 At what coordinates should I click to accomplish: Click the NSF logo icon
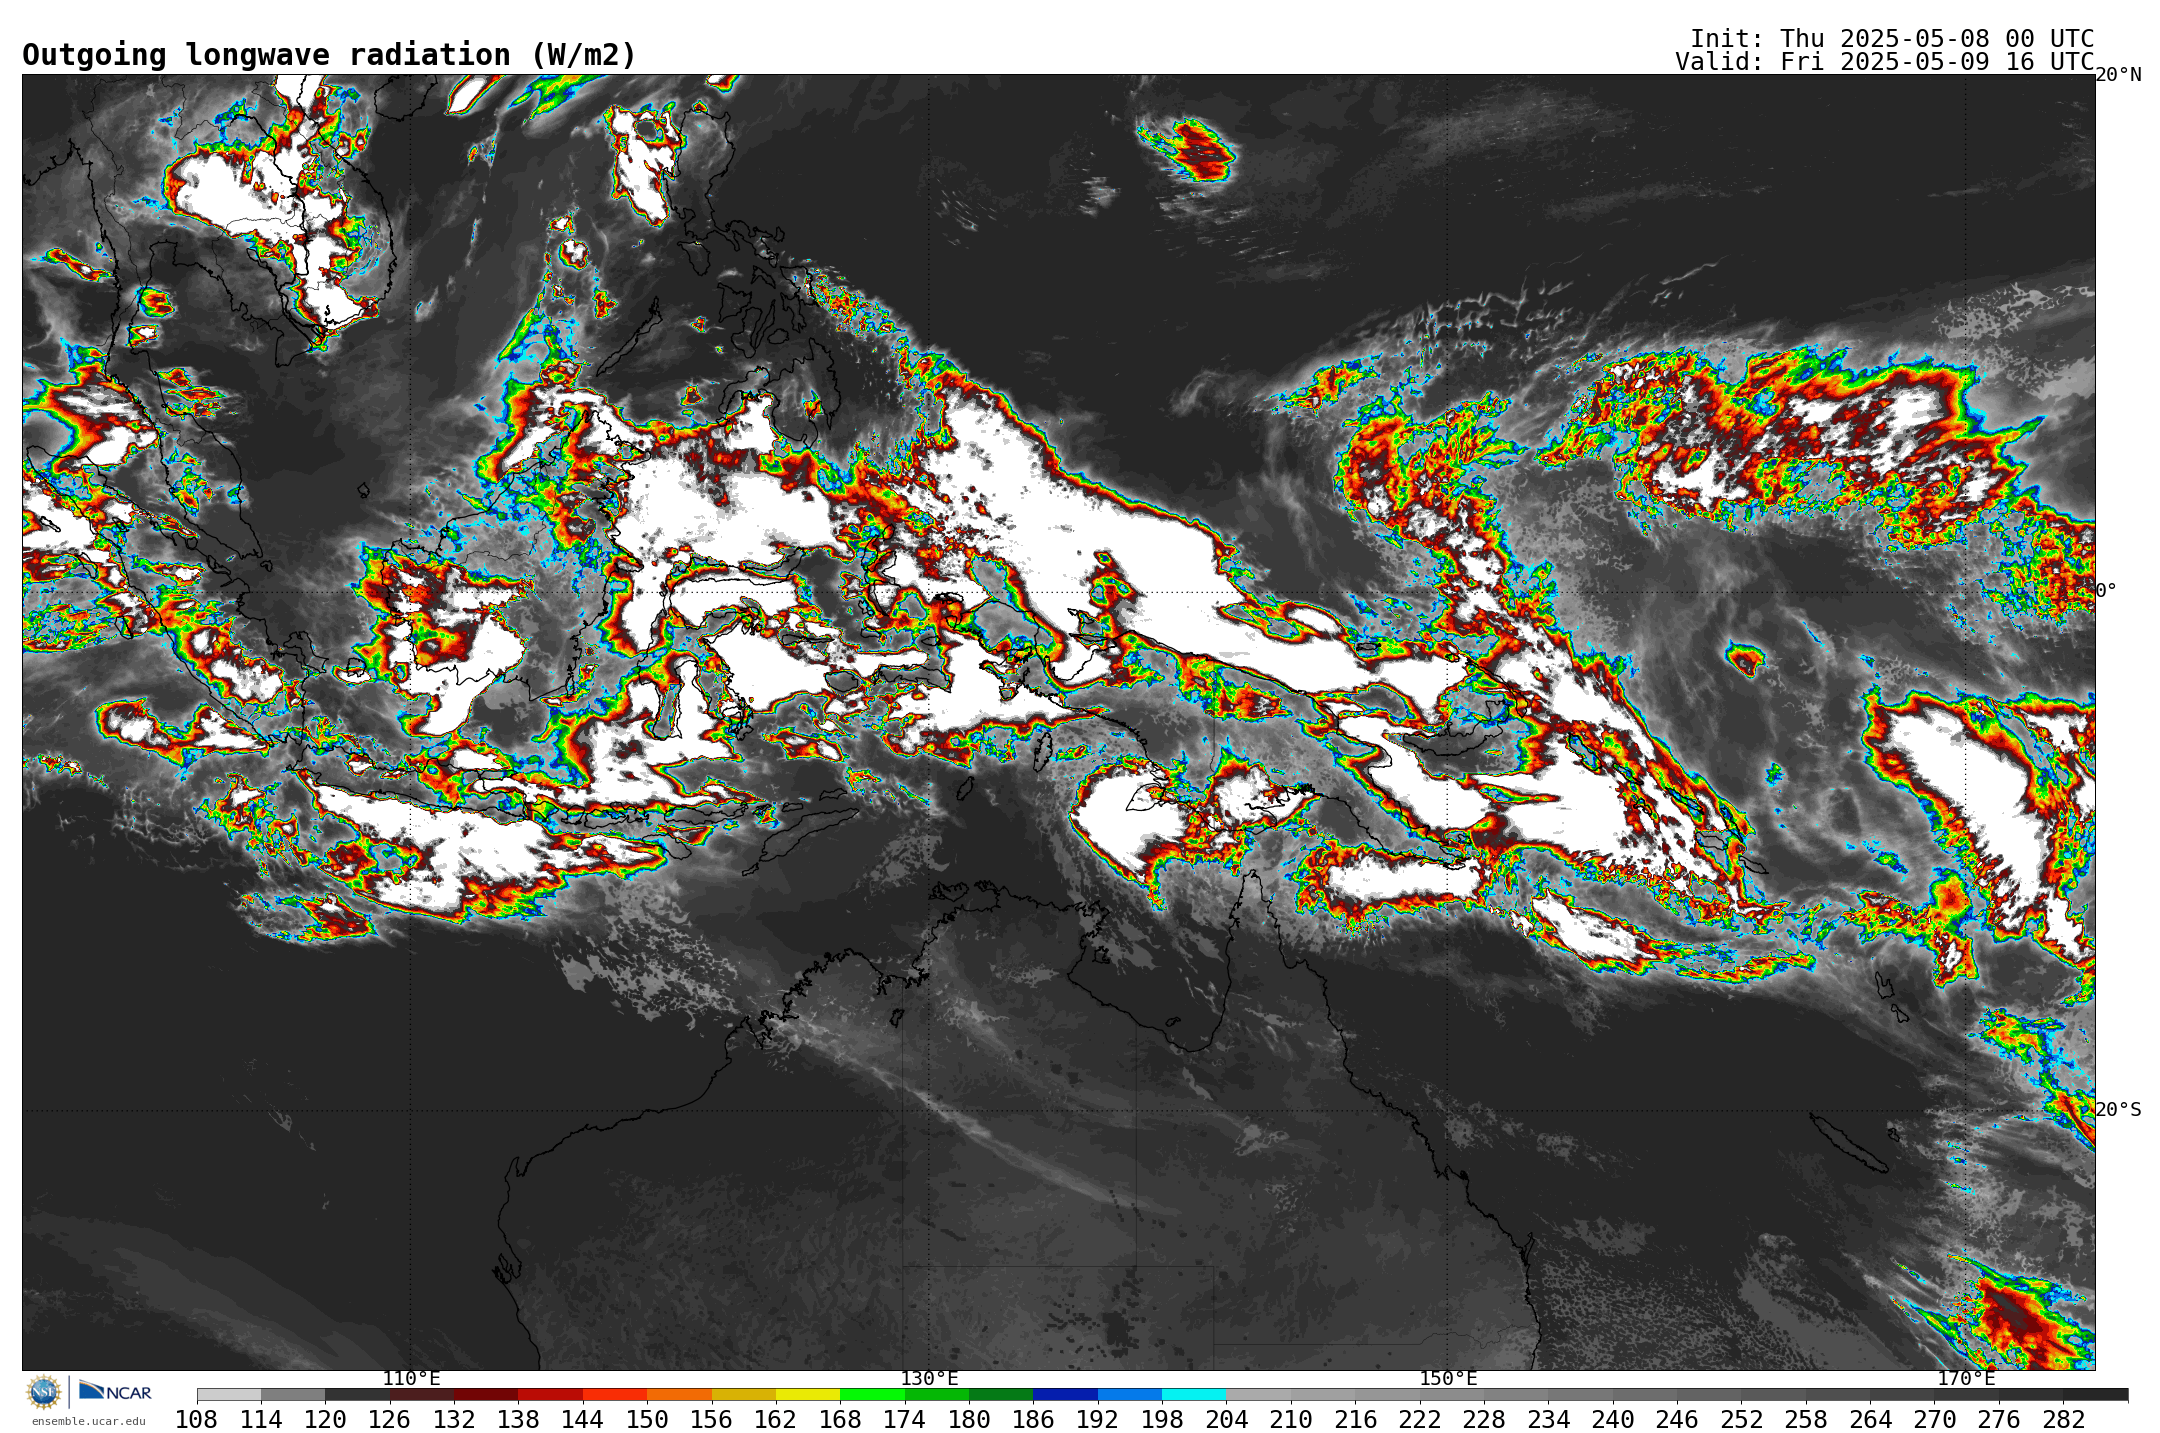44,1391
